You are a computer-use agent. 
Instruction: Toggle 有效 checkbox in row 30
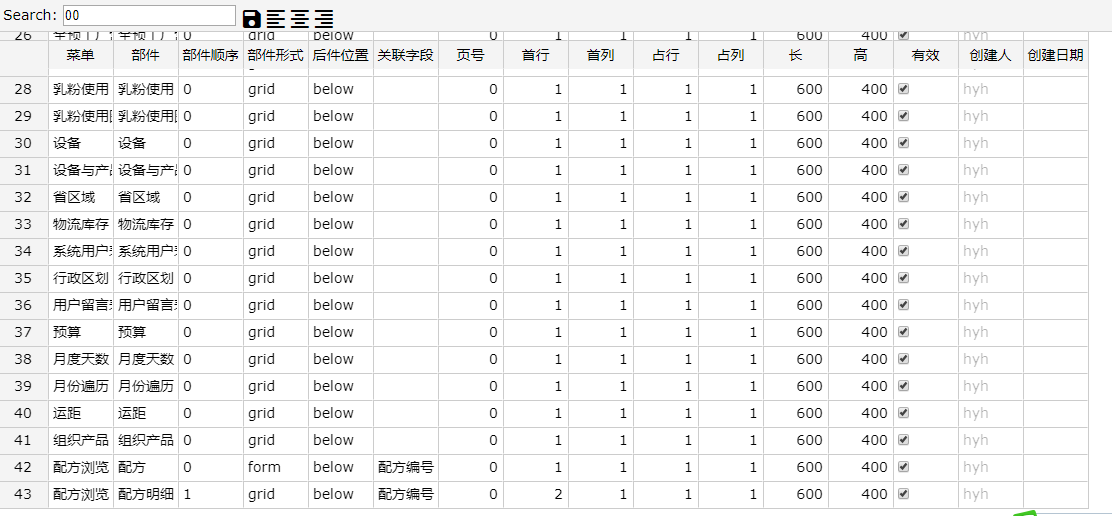[x=903, y=142]
